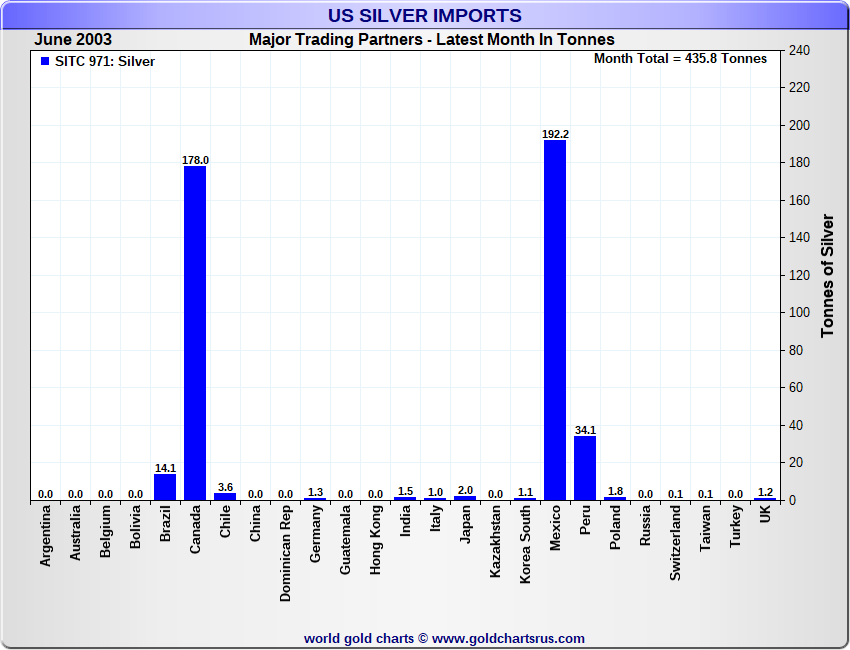Screen dimensions: 850x650
Task: Click the Brazil bar labeled 14.1
Action: click(x=165, y=486)
